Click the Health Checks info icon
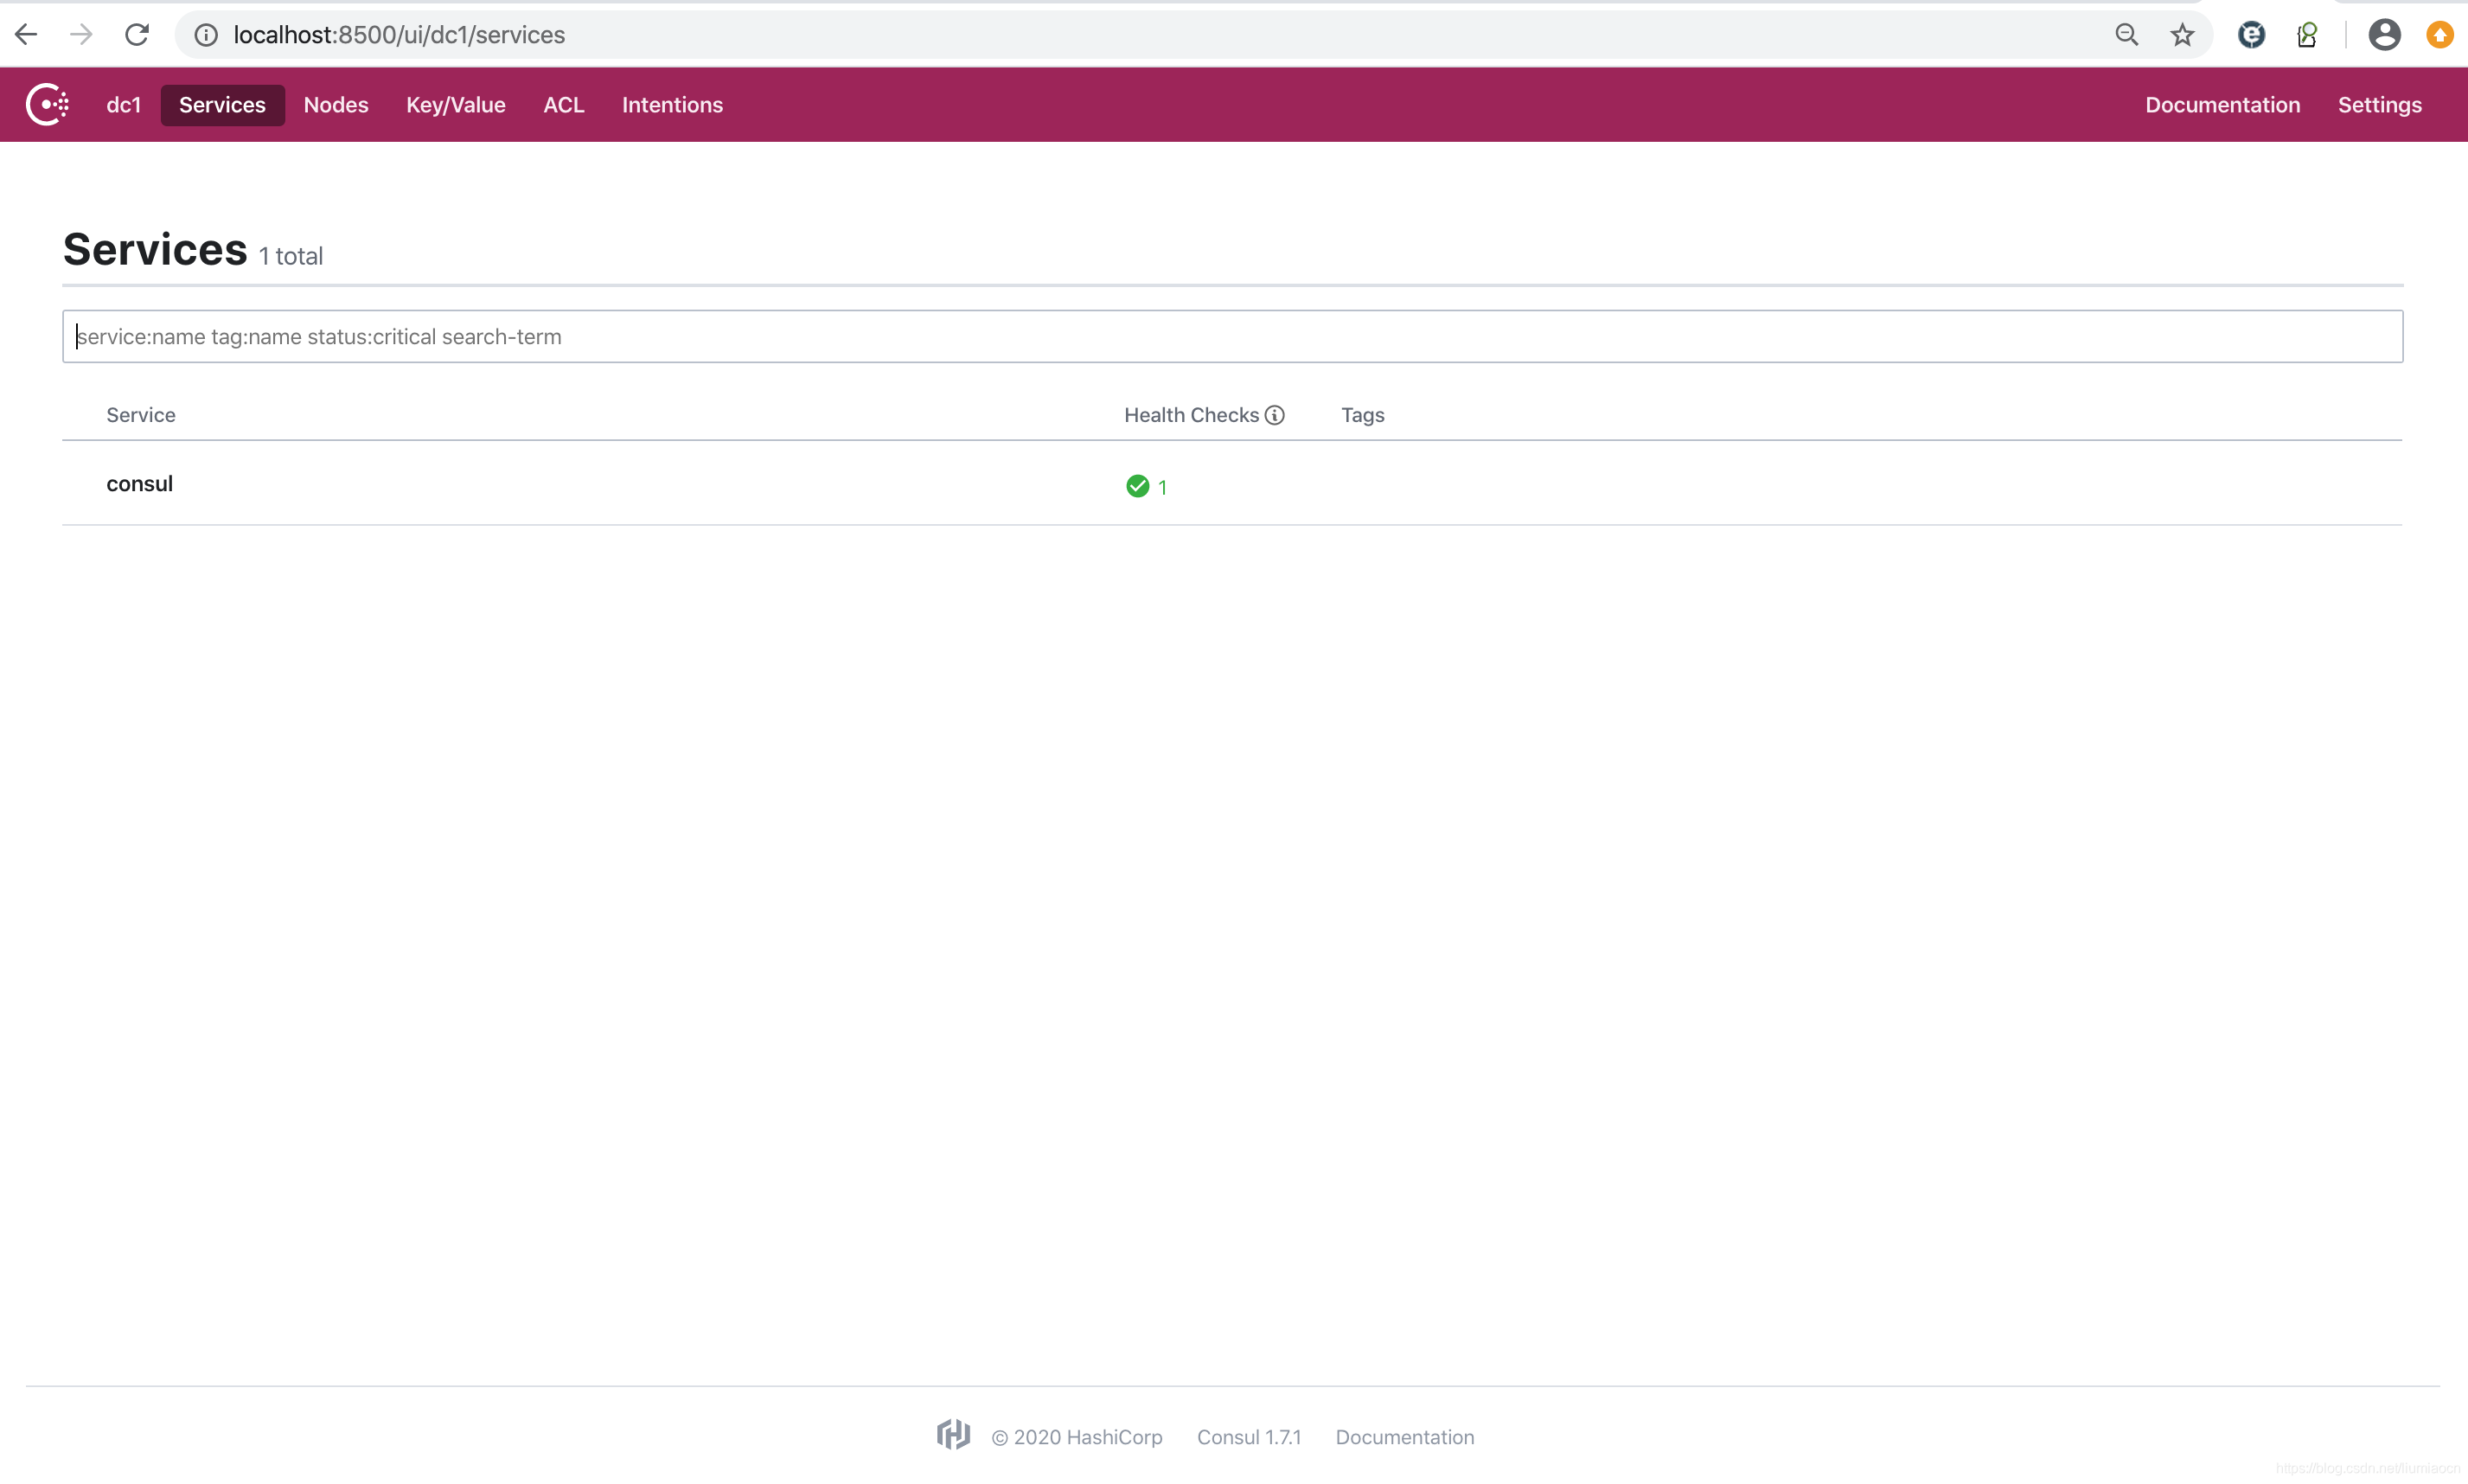2468x1484 pixels. tap(1276, 414)
